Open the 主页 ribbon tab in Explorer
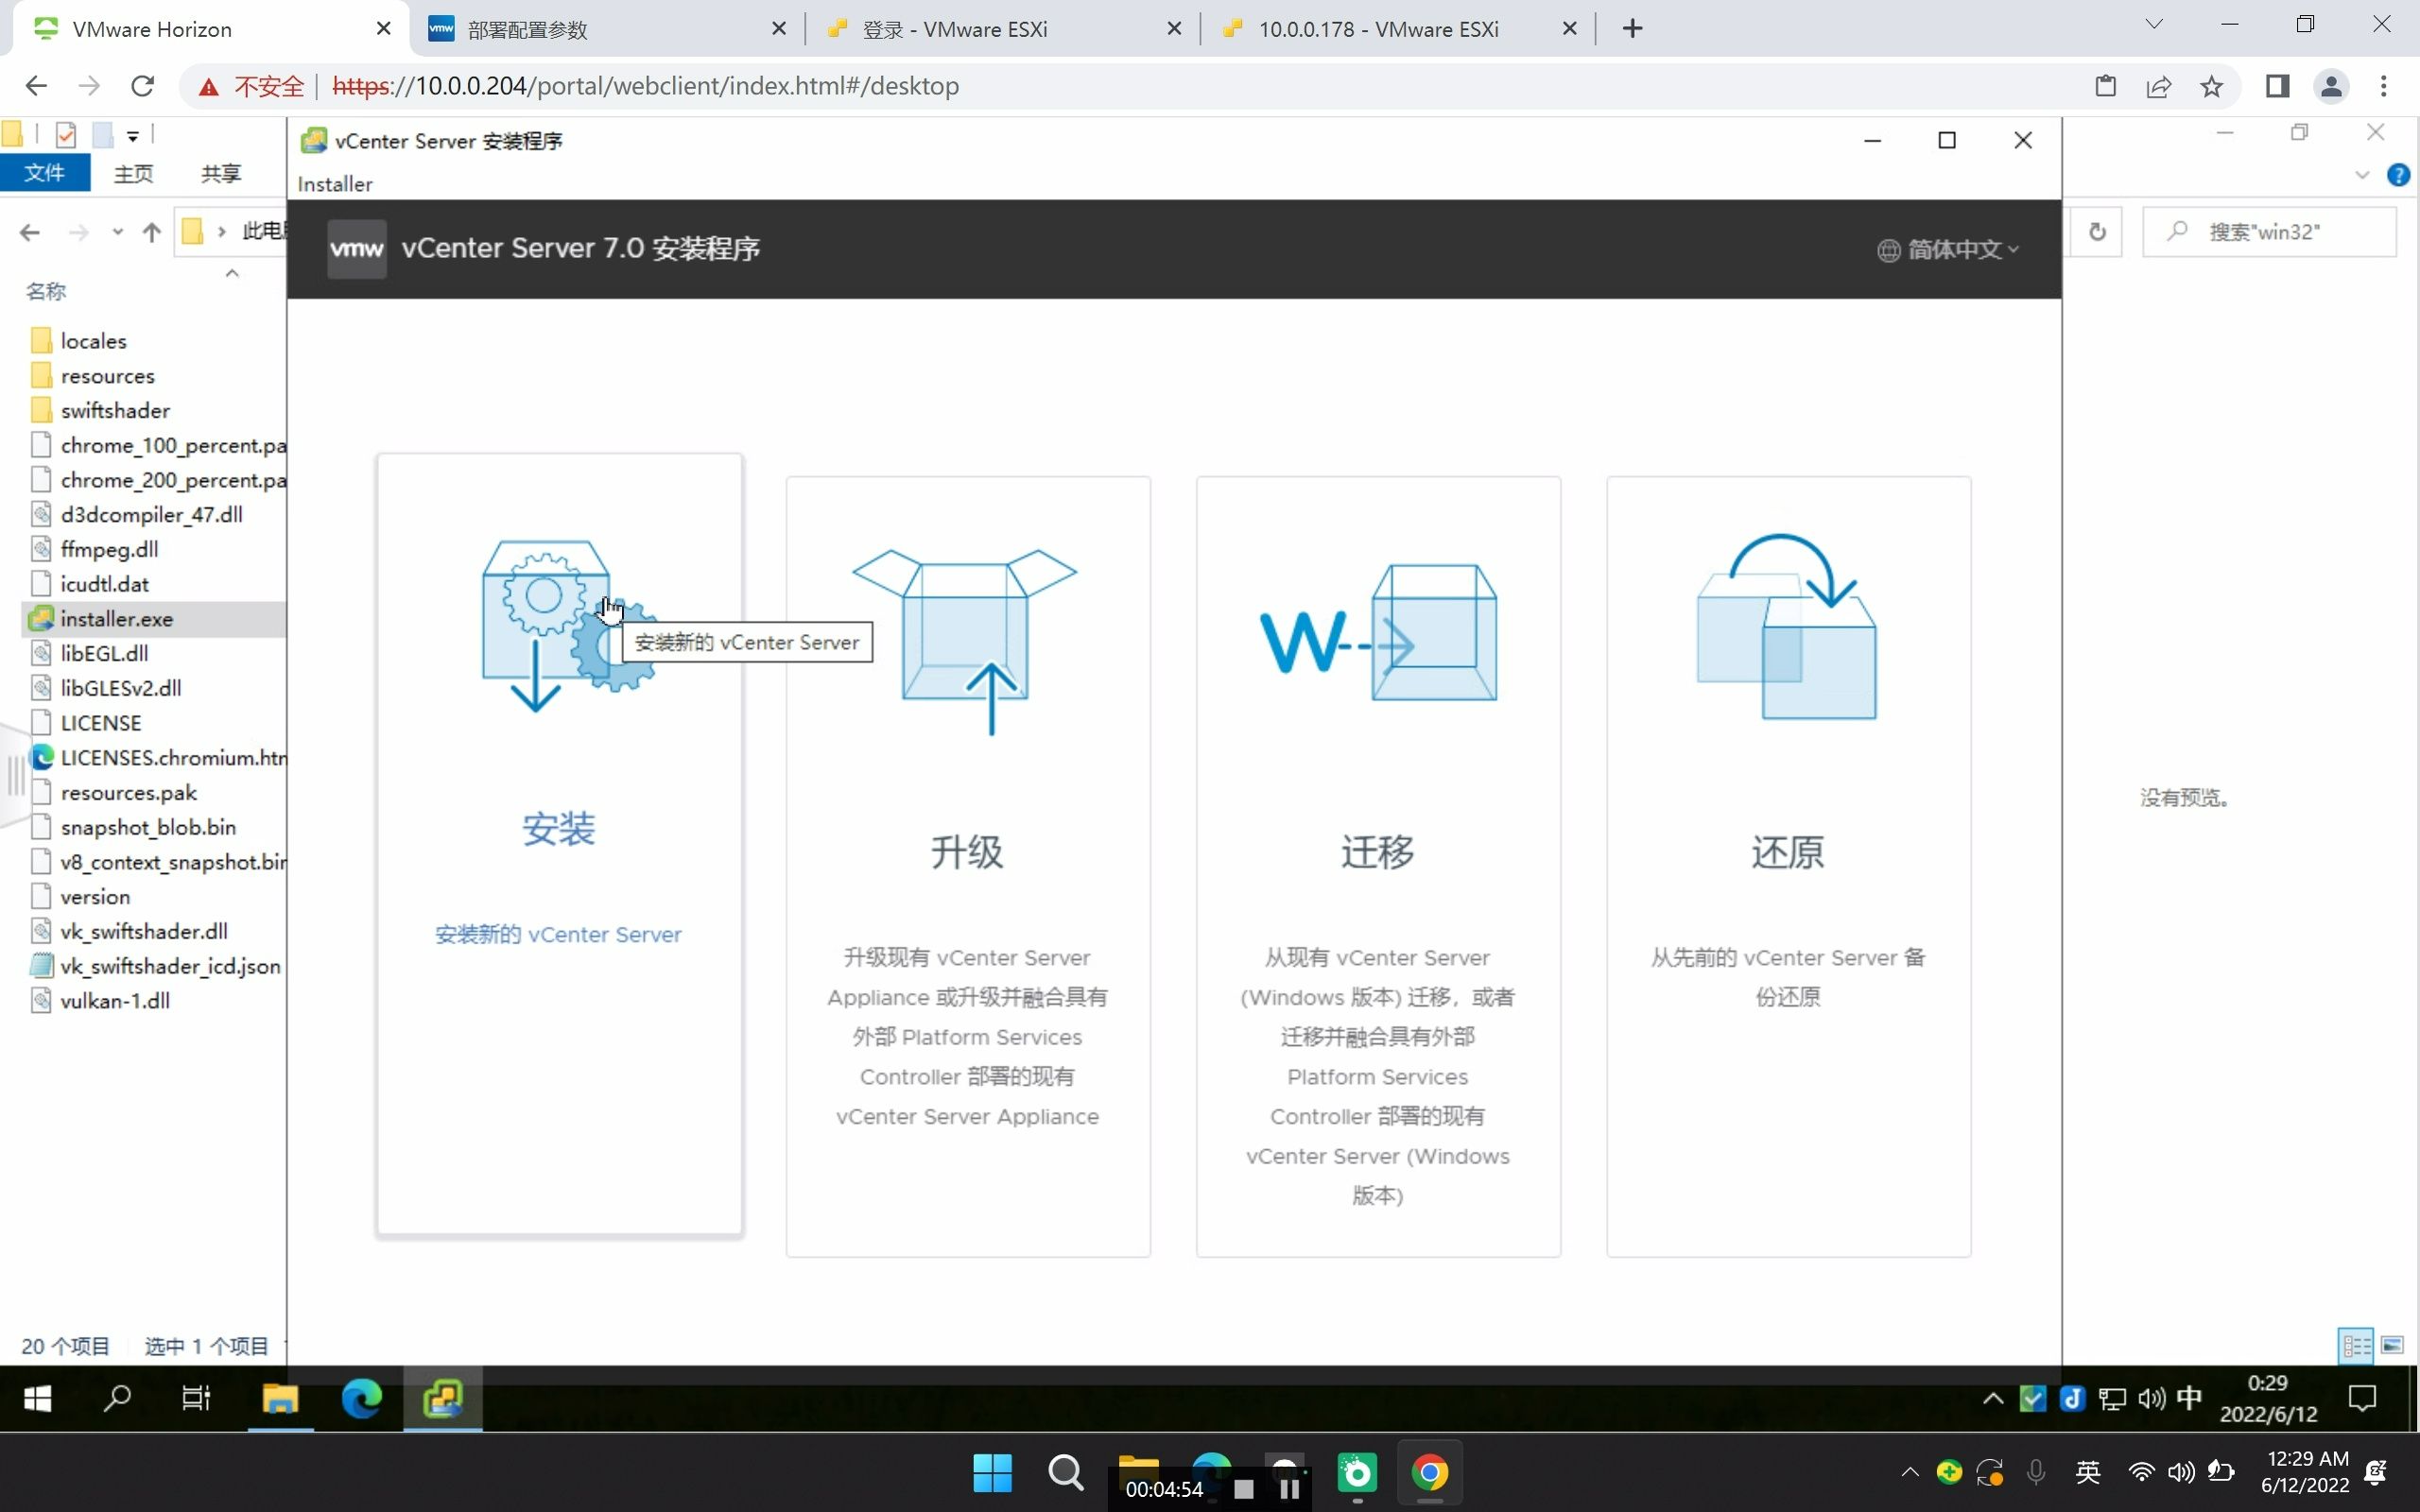This screenshot has width=2420, height=1512. pyautogui.click(x=133, y=174)
